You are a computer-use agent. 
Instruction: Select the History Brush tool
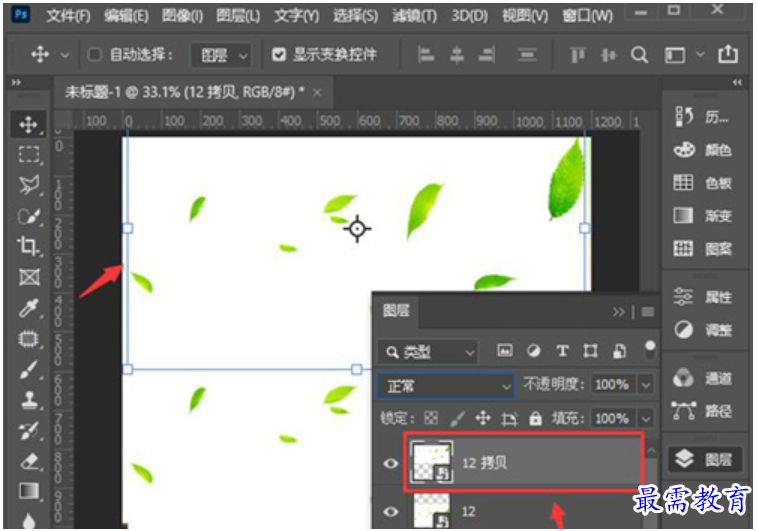pyautogui.click(x=28, y=431)
